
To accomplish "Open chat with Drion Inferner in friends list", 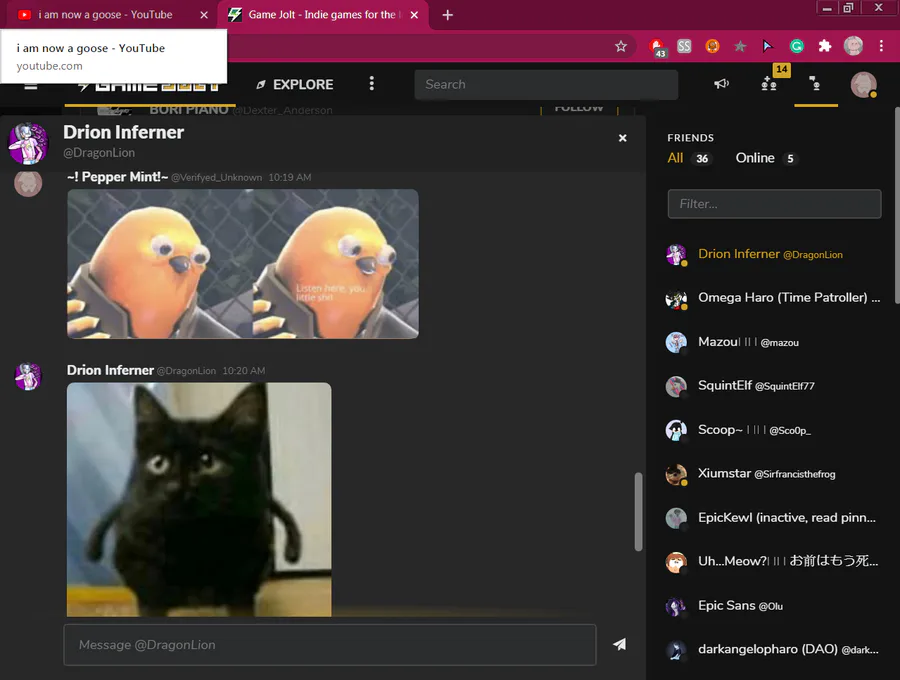I will [x=773, y=254].
